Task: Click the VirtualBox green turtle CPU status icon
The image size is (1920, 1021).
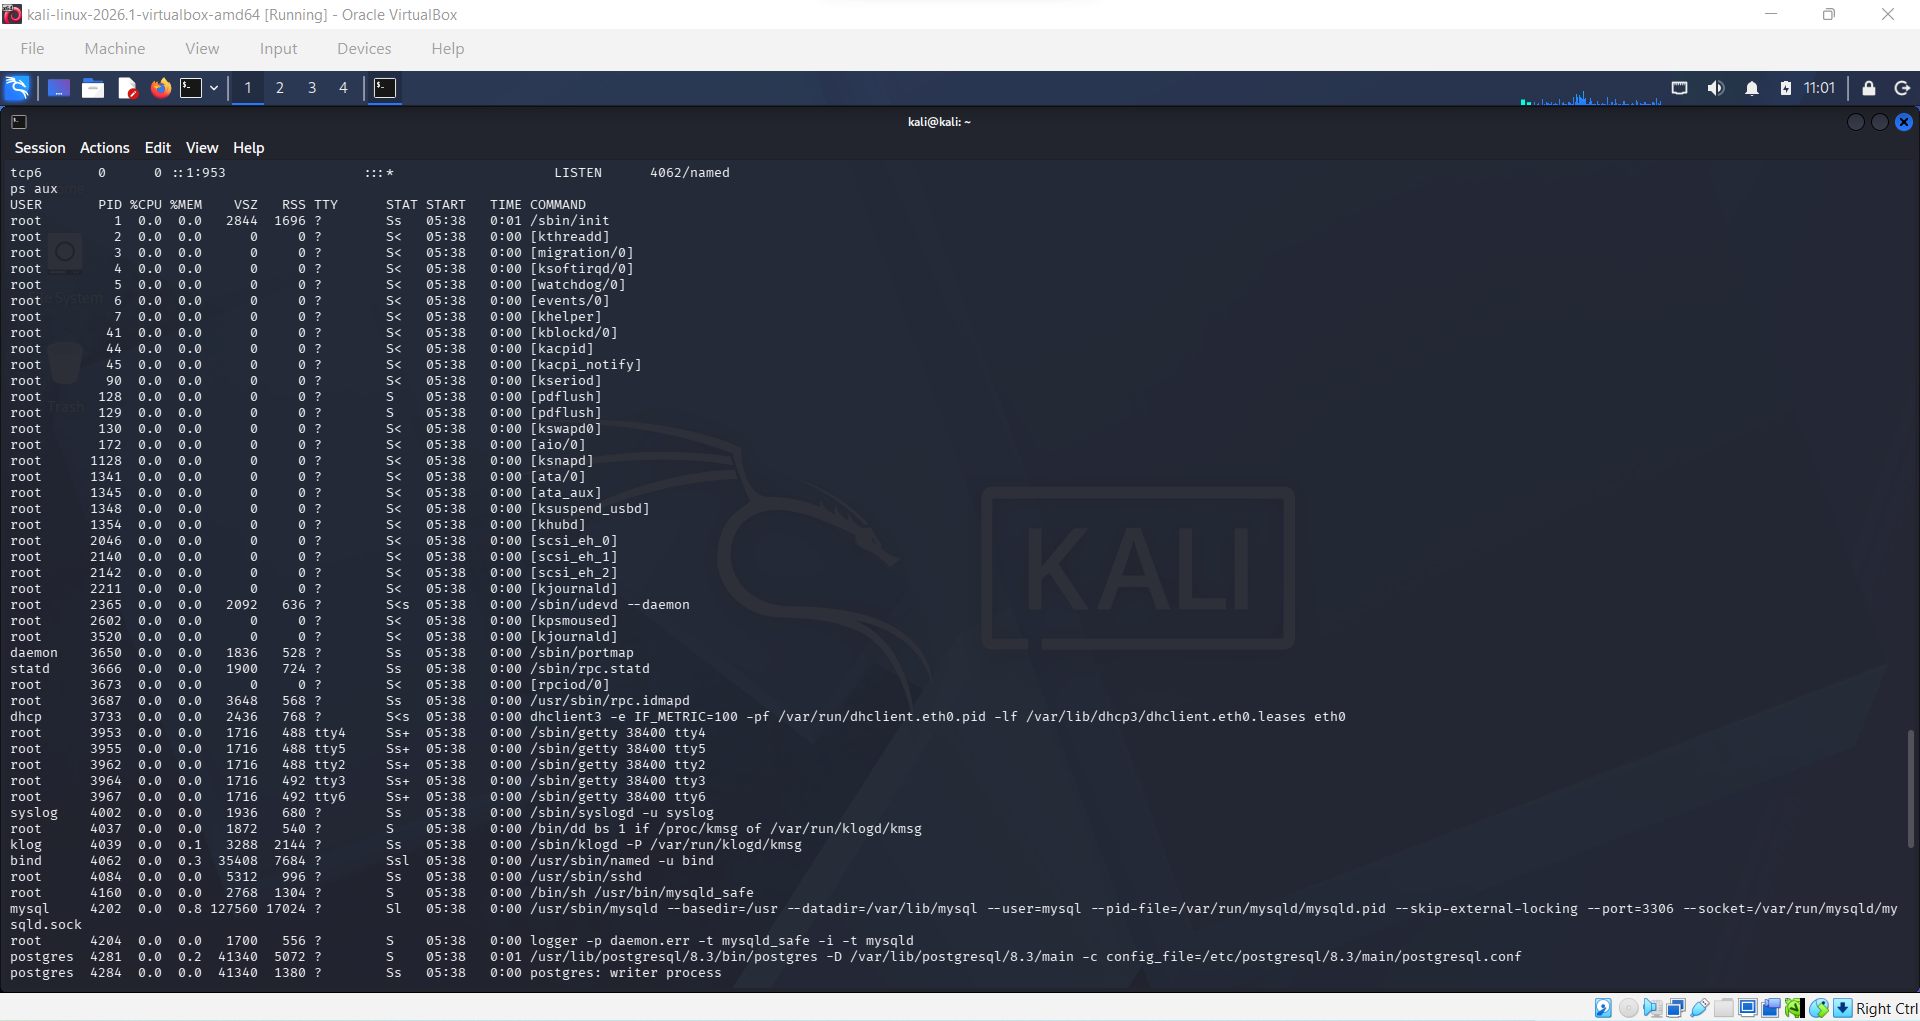Action: point(1795,1008)
